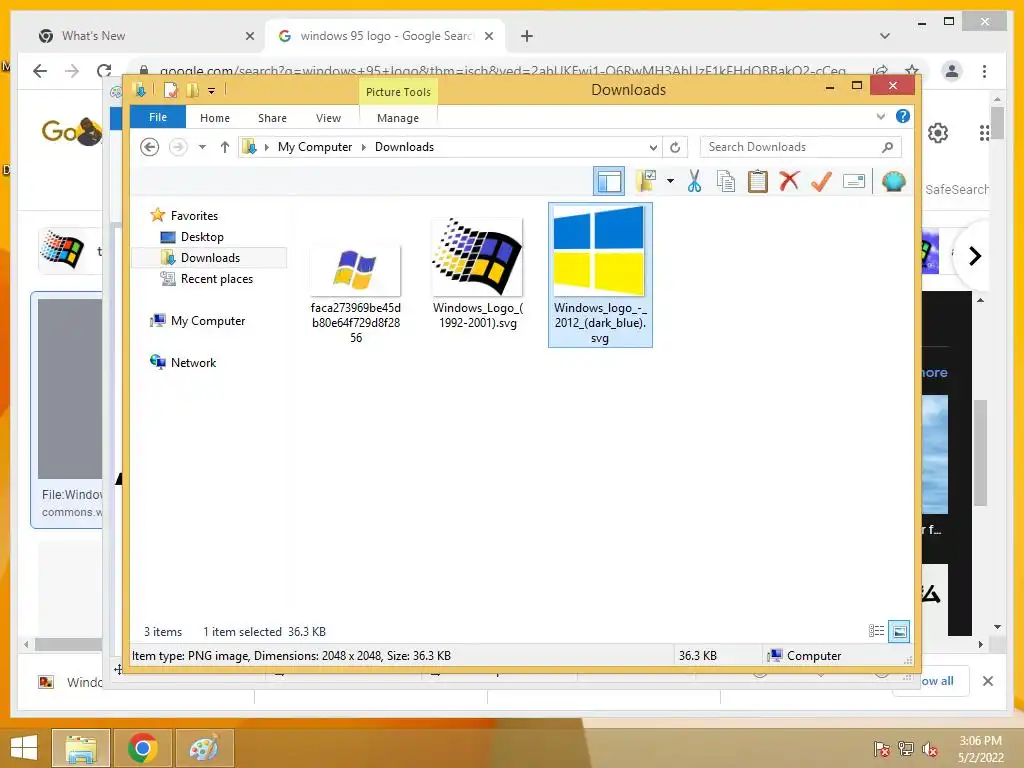Click the Picture Tools contextual tab
Screen dimensions: 1024x768
point(398,92)
